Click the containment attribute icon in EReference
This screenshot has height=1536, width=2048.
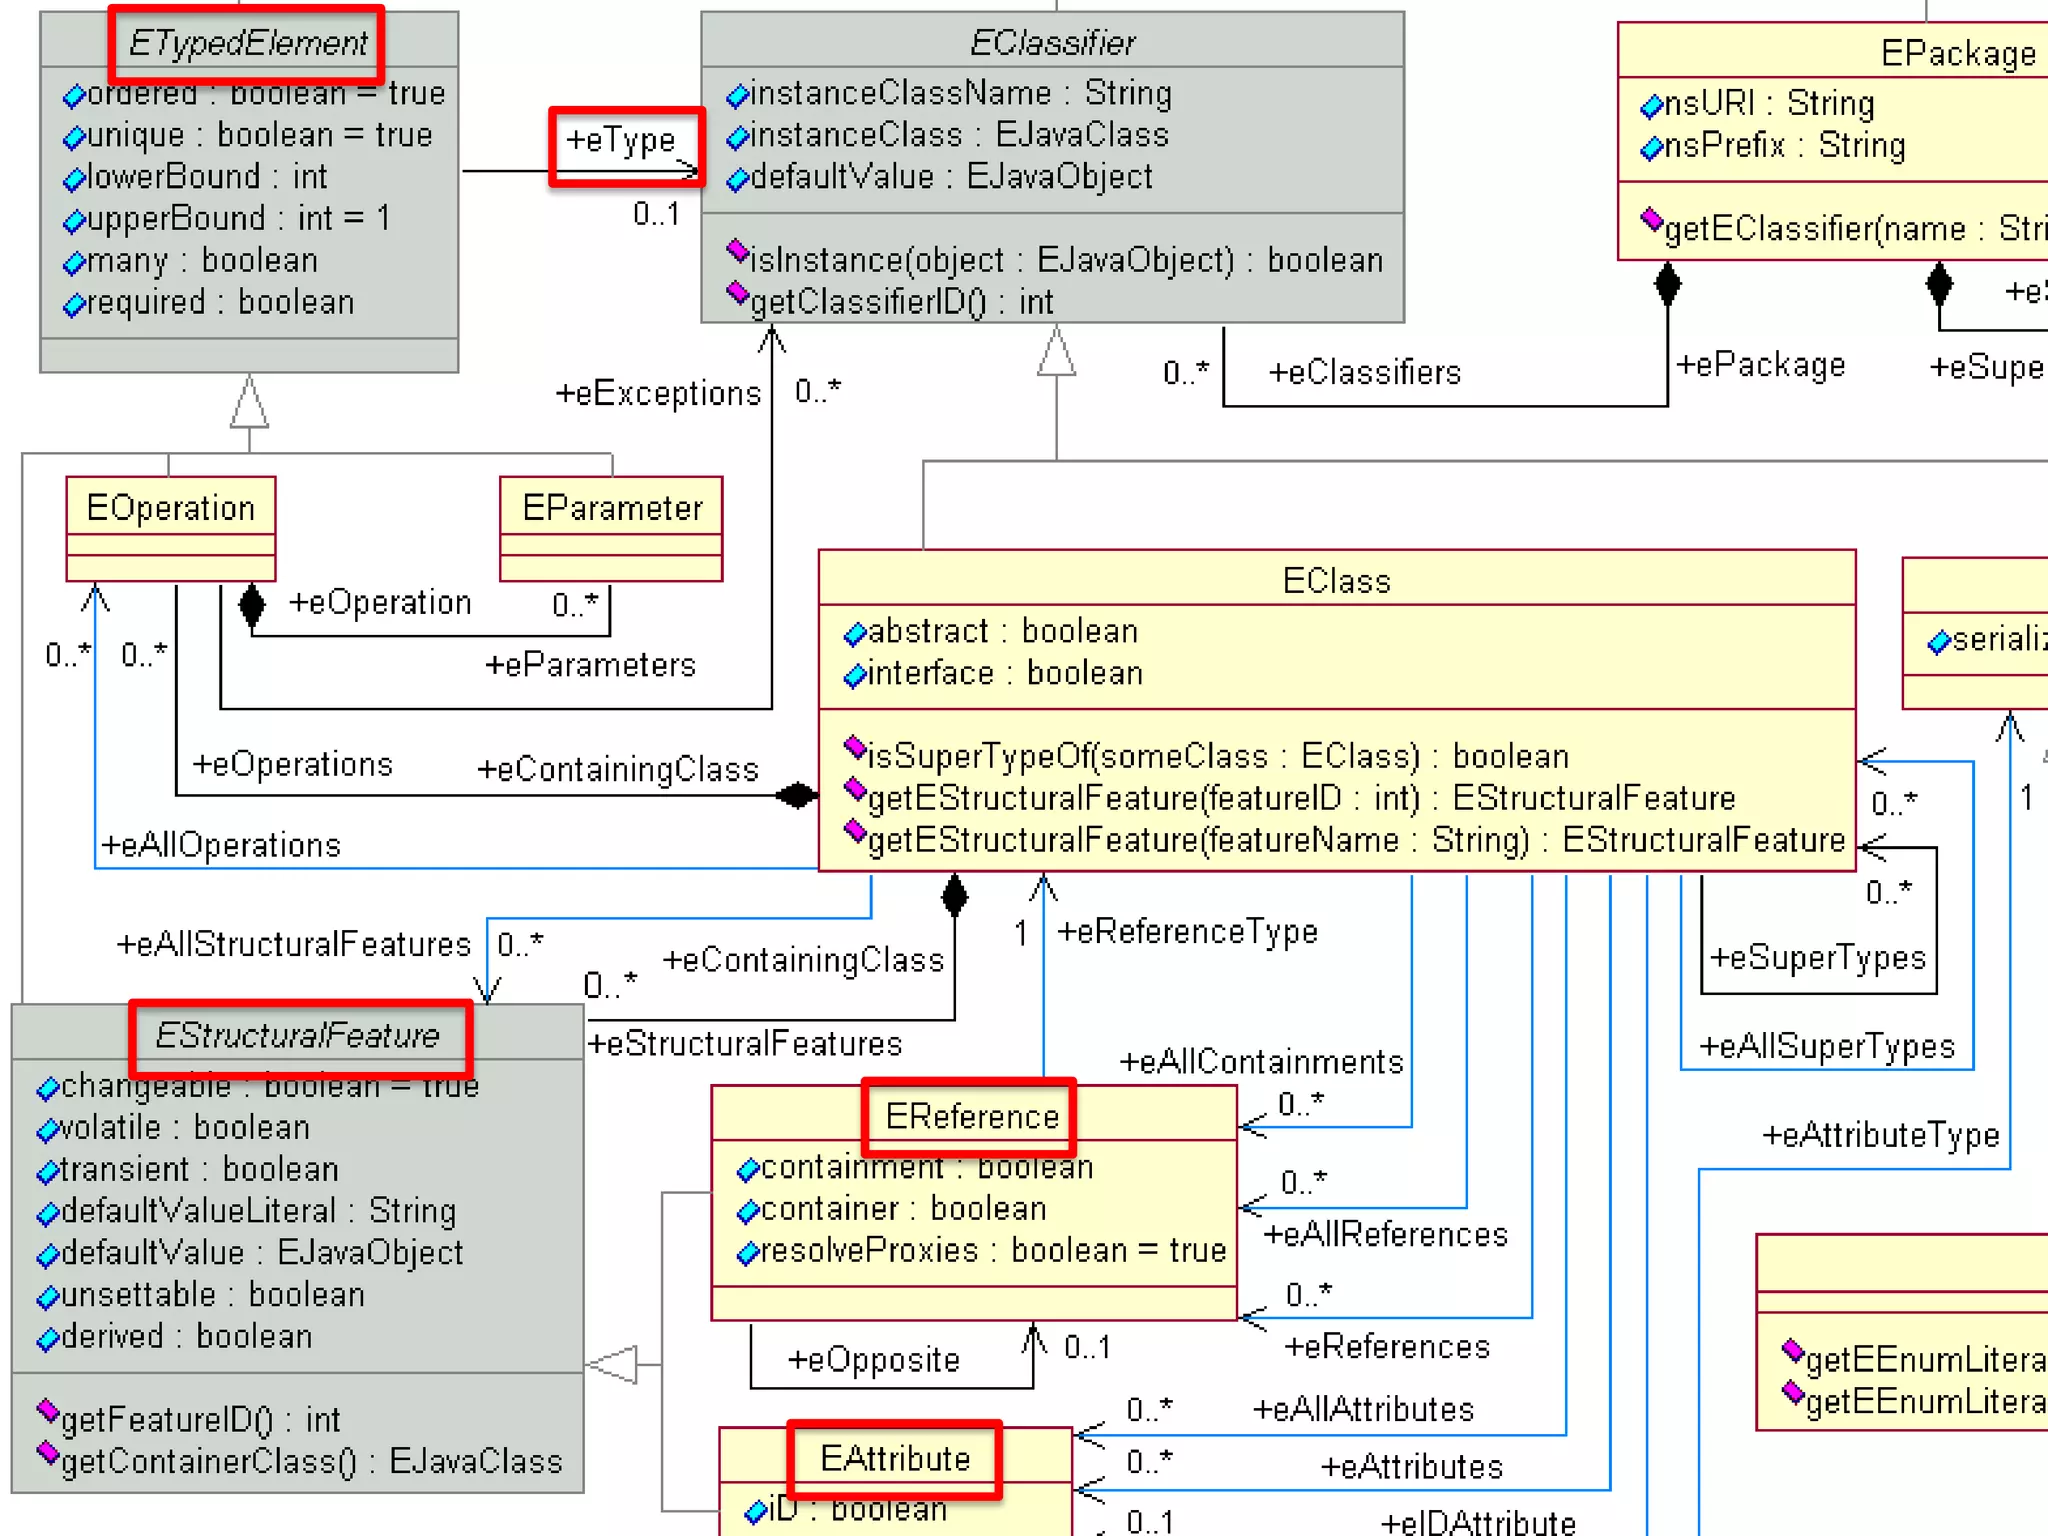coord(748,1169)
